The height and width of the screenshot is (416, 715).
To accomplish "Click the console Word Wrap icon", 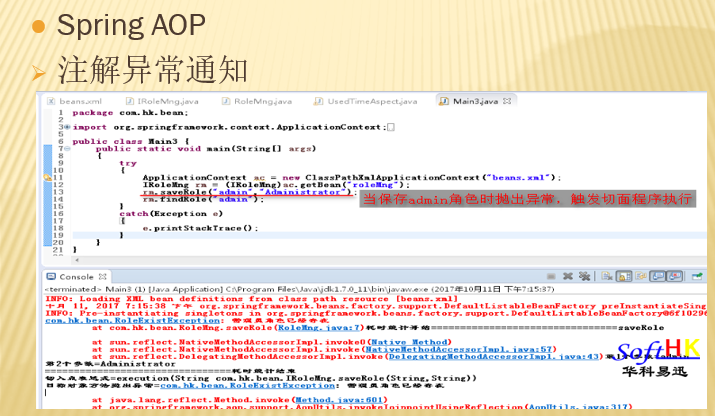I will click(641, 276).
